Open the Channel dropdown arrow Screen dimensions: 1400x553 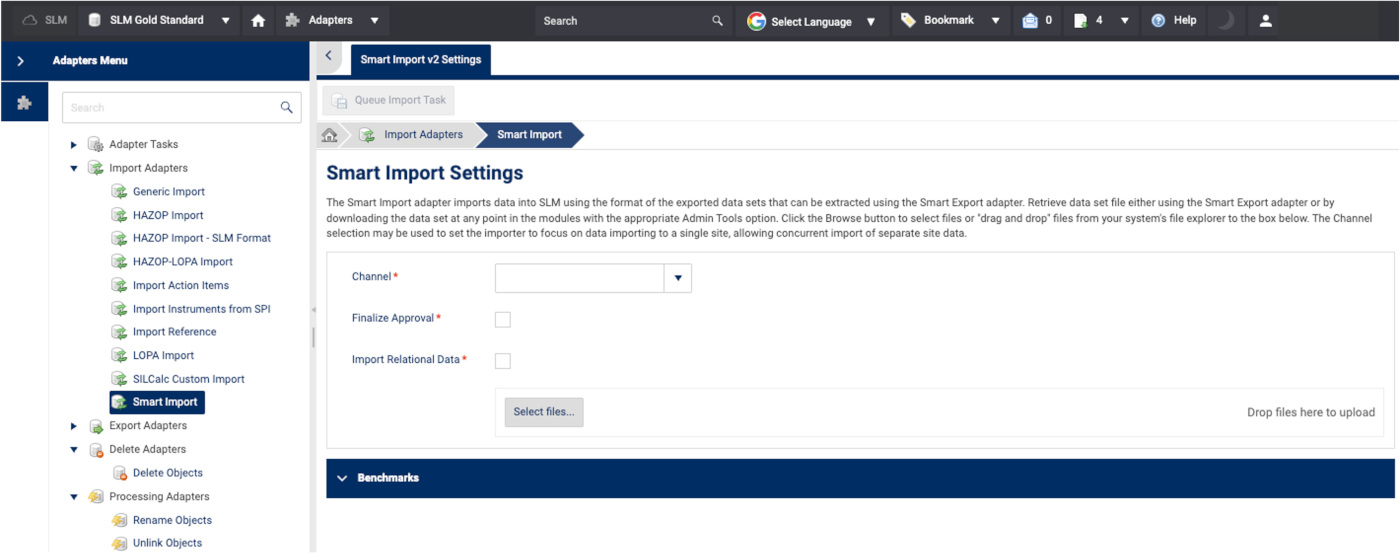point(678,278)
